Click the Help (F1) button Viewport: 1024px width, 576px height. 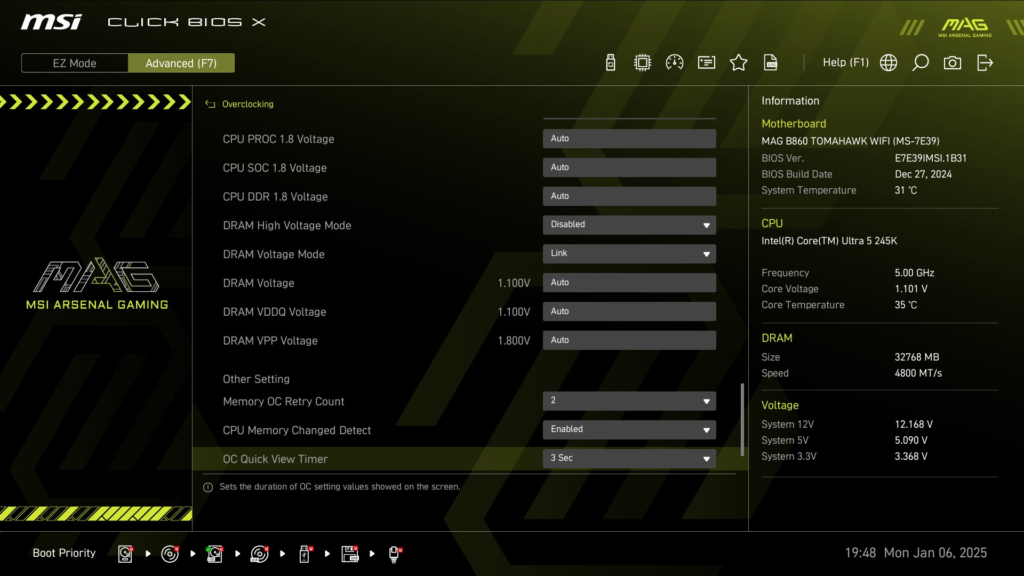pyautogui.click(x=846, y=61)
